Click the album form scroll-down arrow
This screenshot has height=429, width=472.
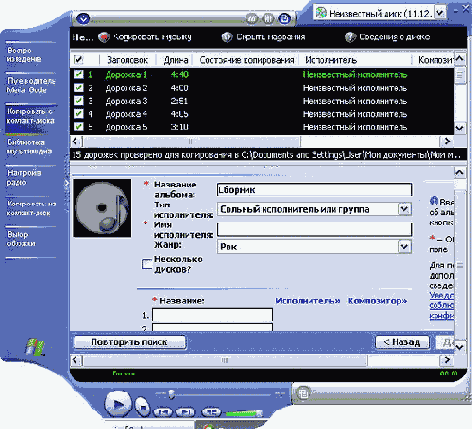coord(460,347)
